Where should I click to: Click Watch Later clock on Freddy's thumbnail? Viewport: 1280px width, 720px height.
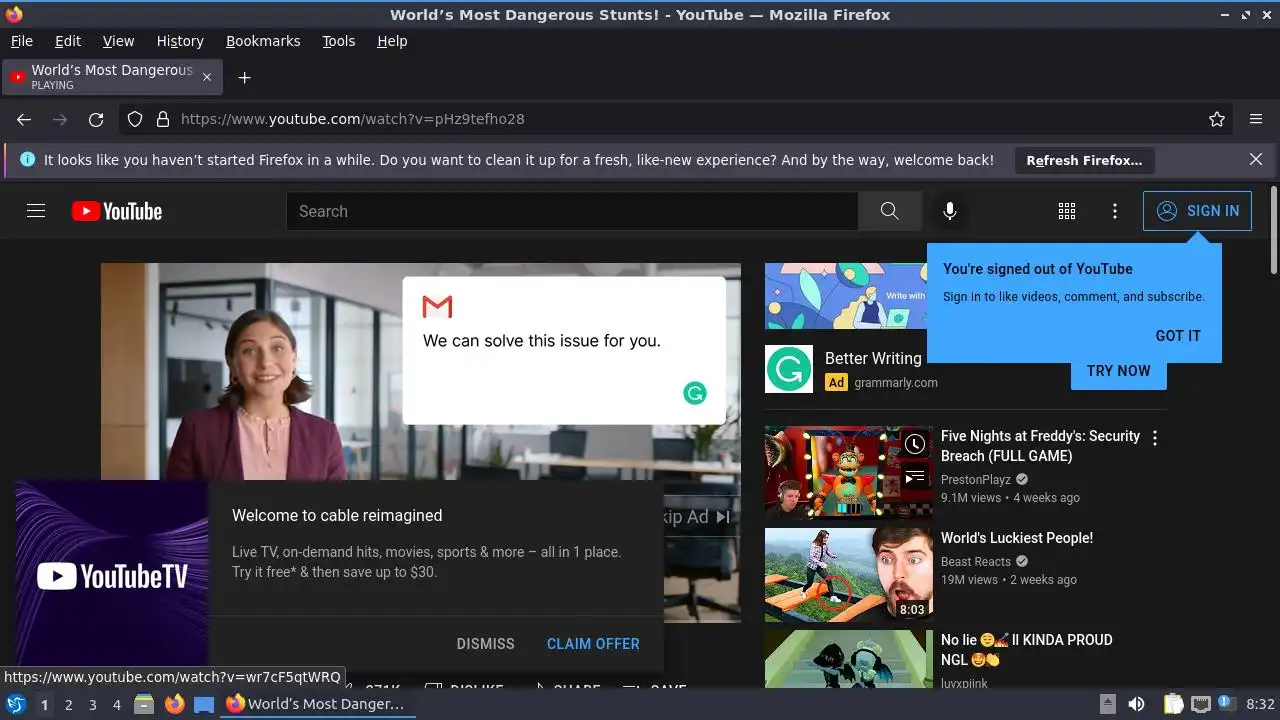point(915,445)
